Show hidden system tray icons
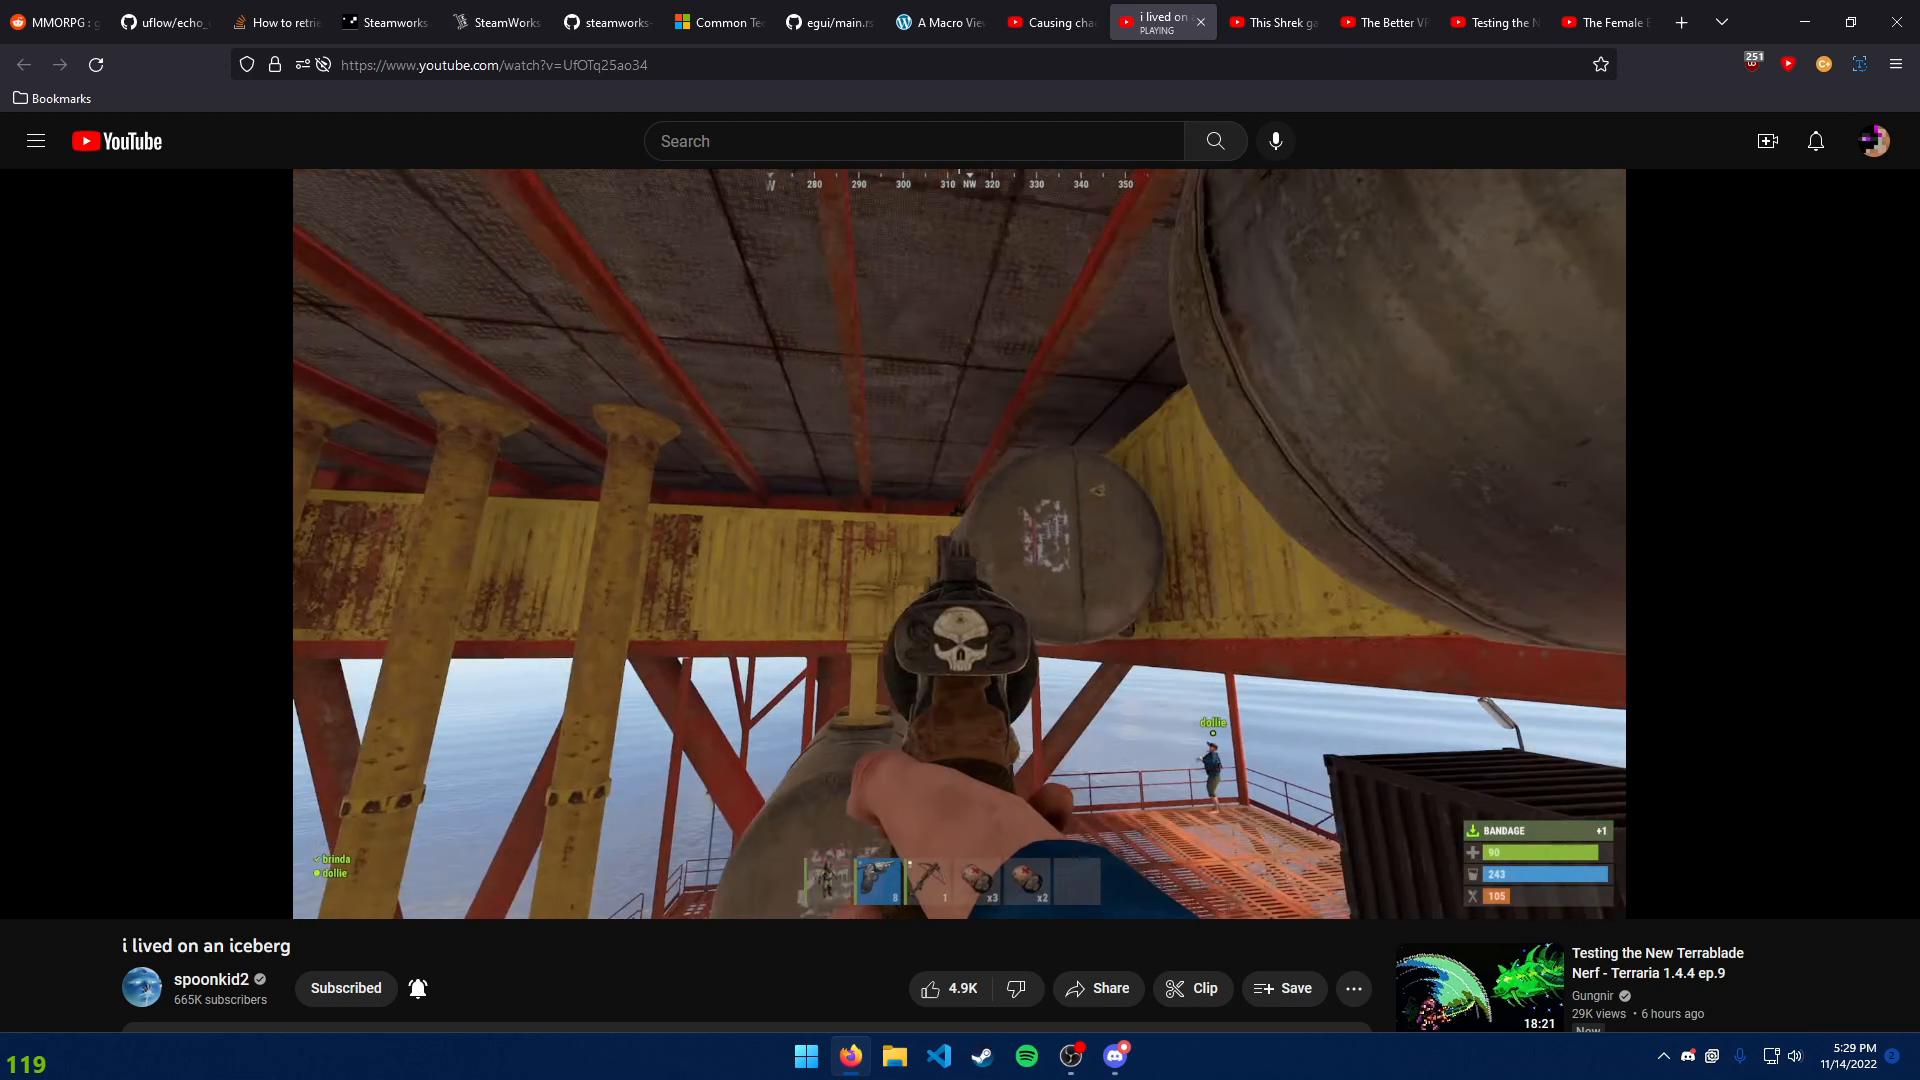This screenshot has width=1920, height=1080. point(1664,1056)
